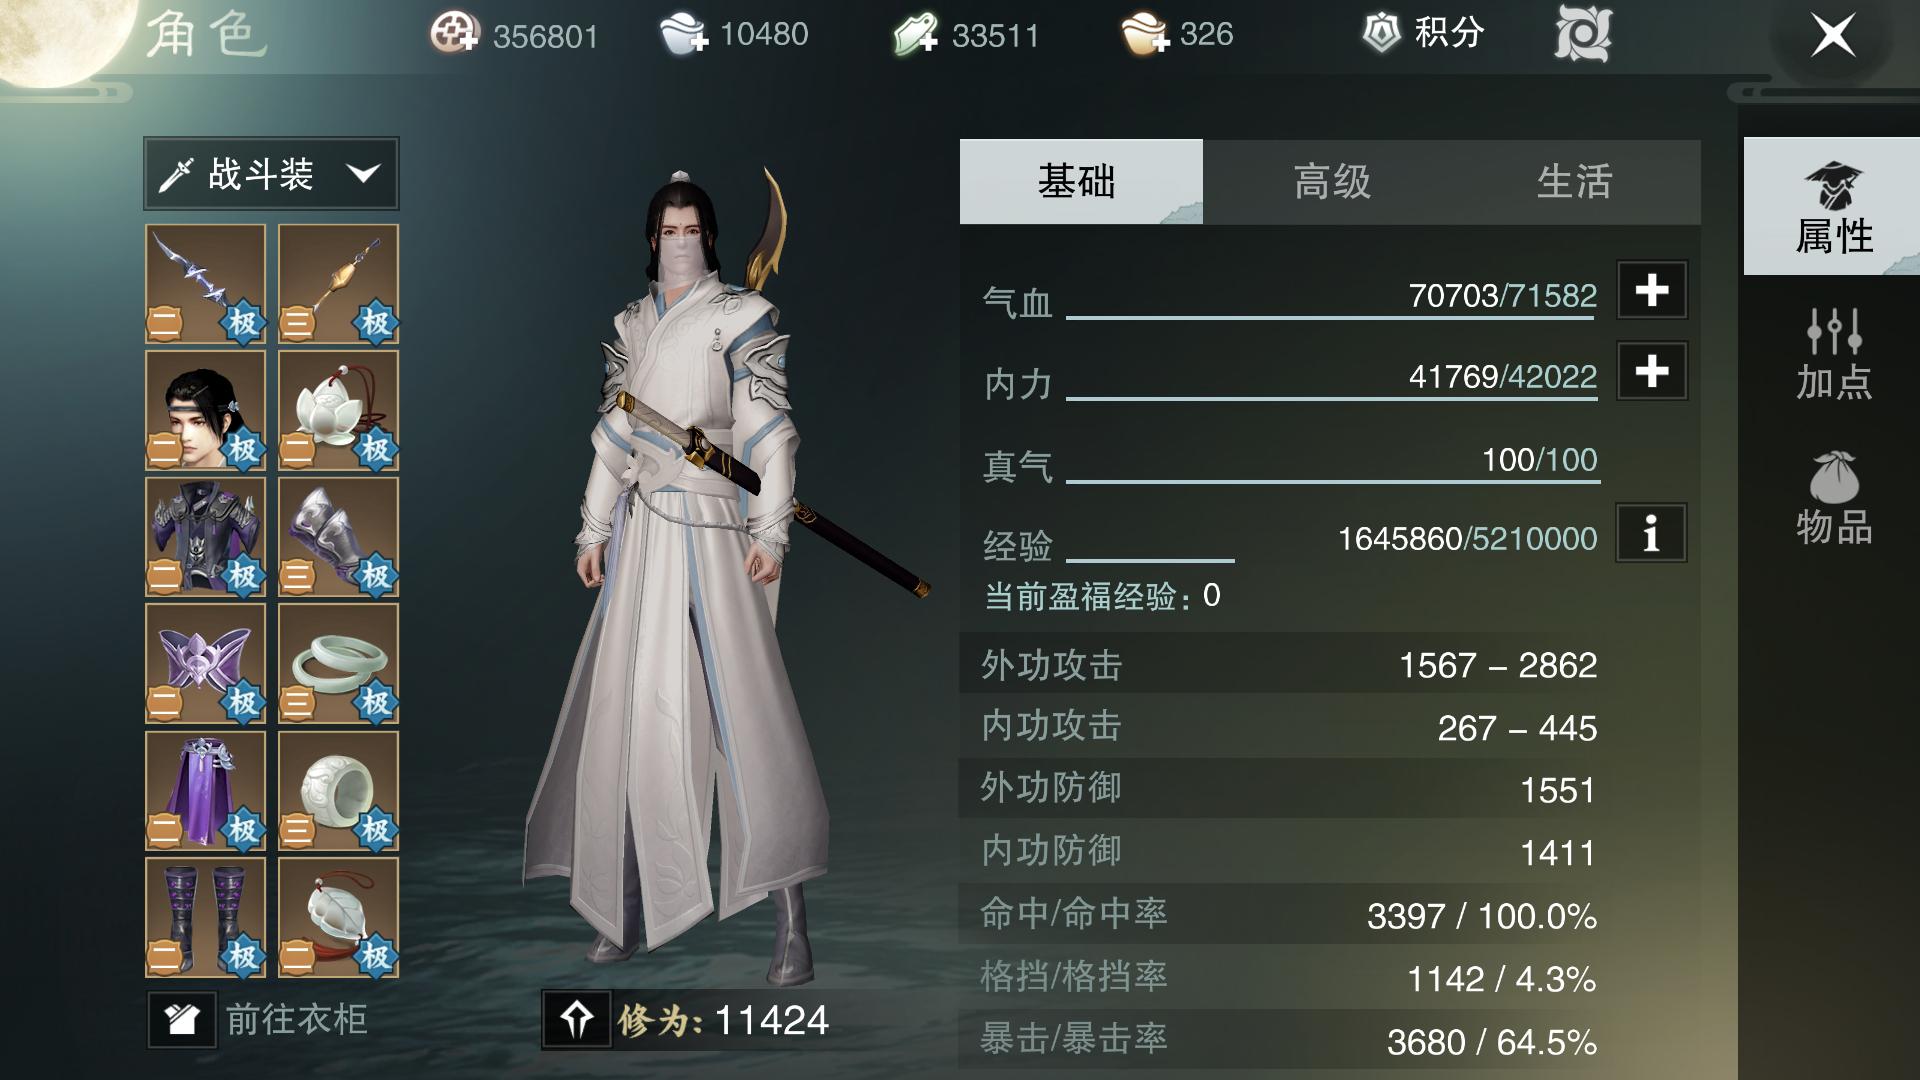Viewport: 1920px width, 1080px height.
Task: Select the golden hairpin weapon slot
Action: click(338, 284)
